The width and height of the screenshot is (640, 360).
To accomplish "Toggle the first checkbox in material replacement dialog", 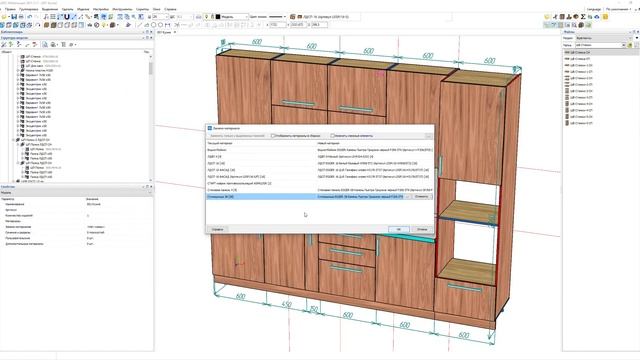I will (273, 136).
